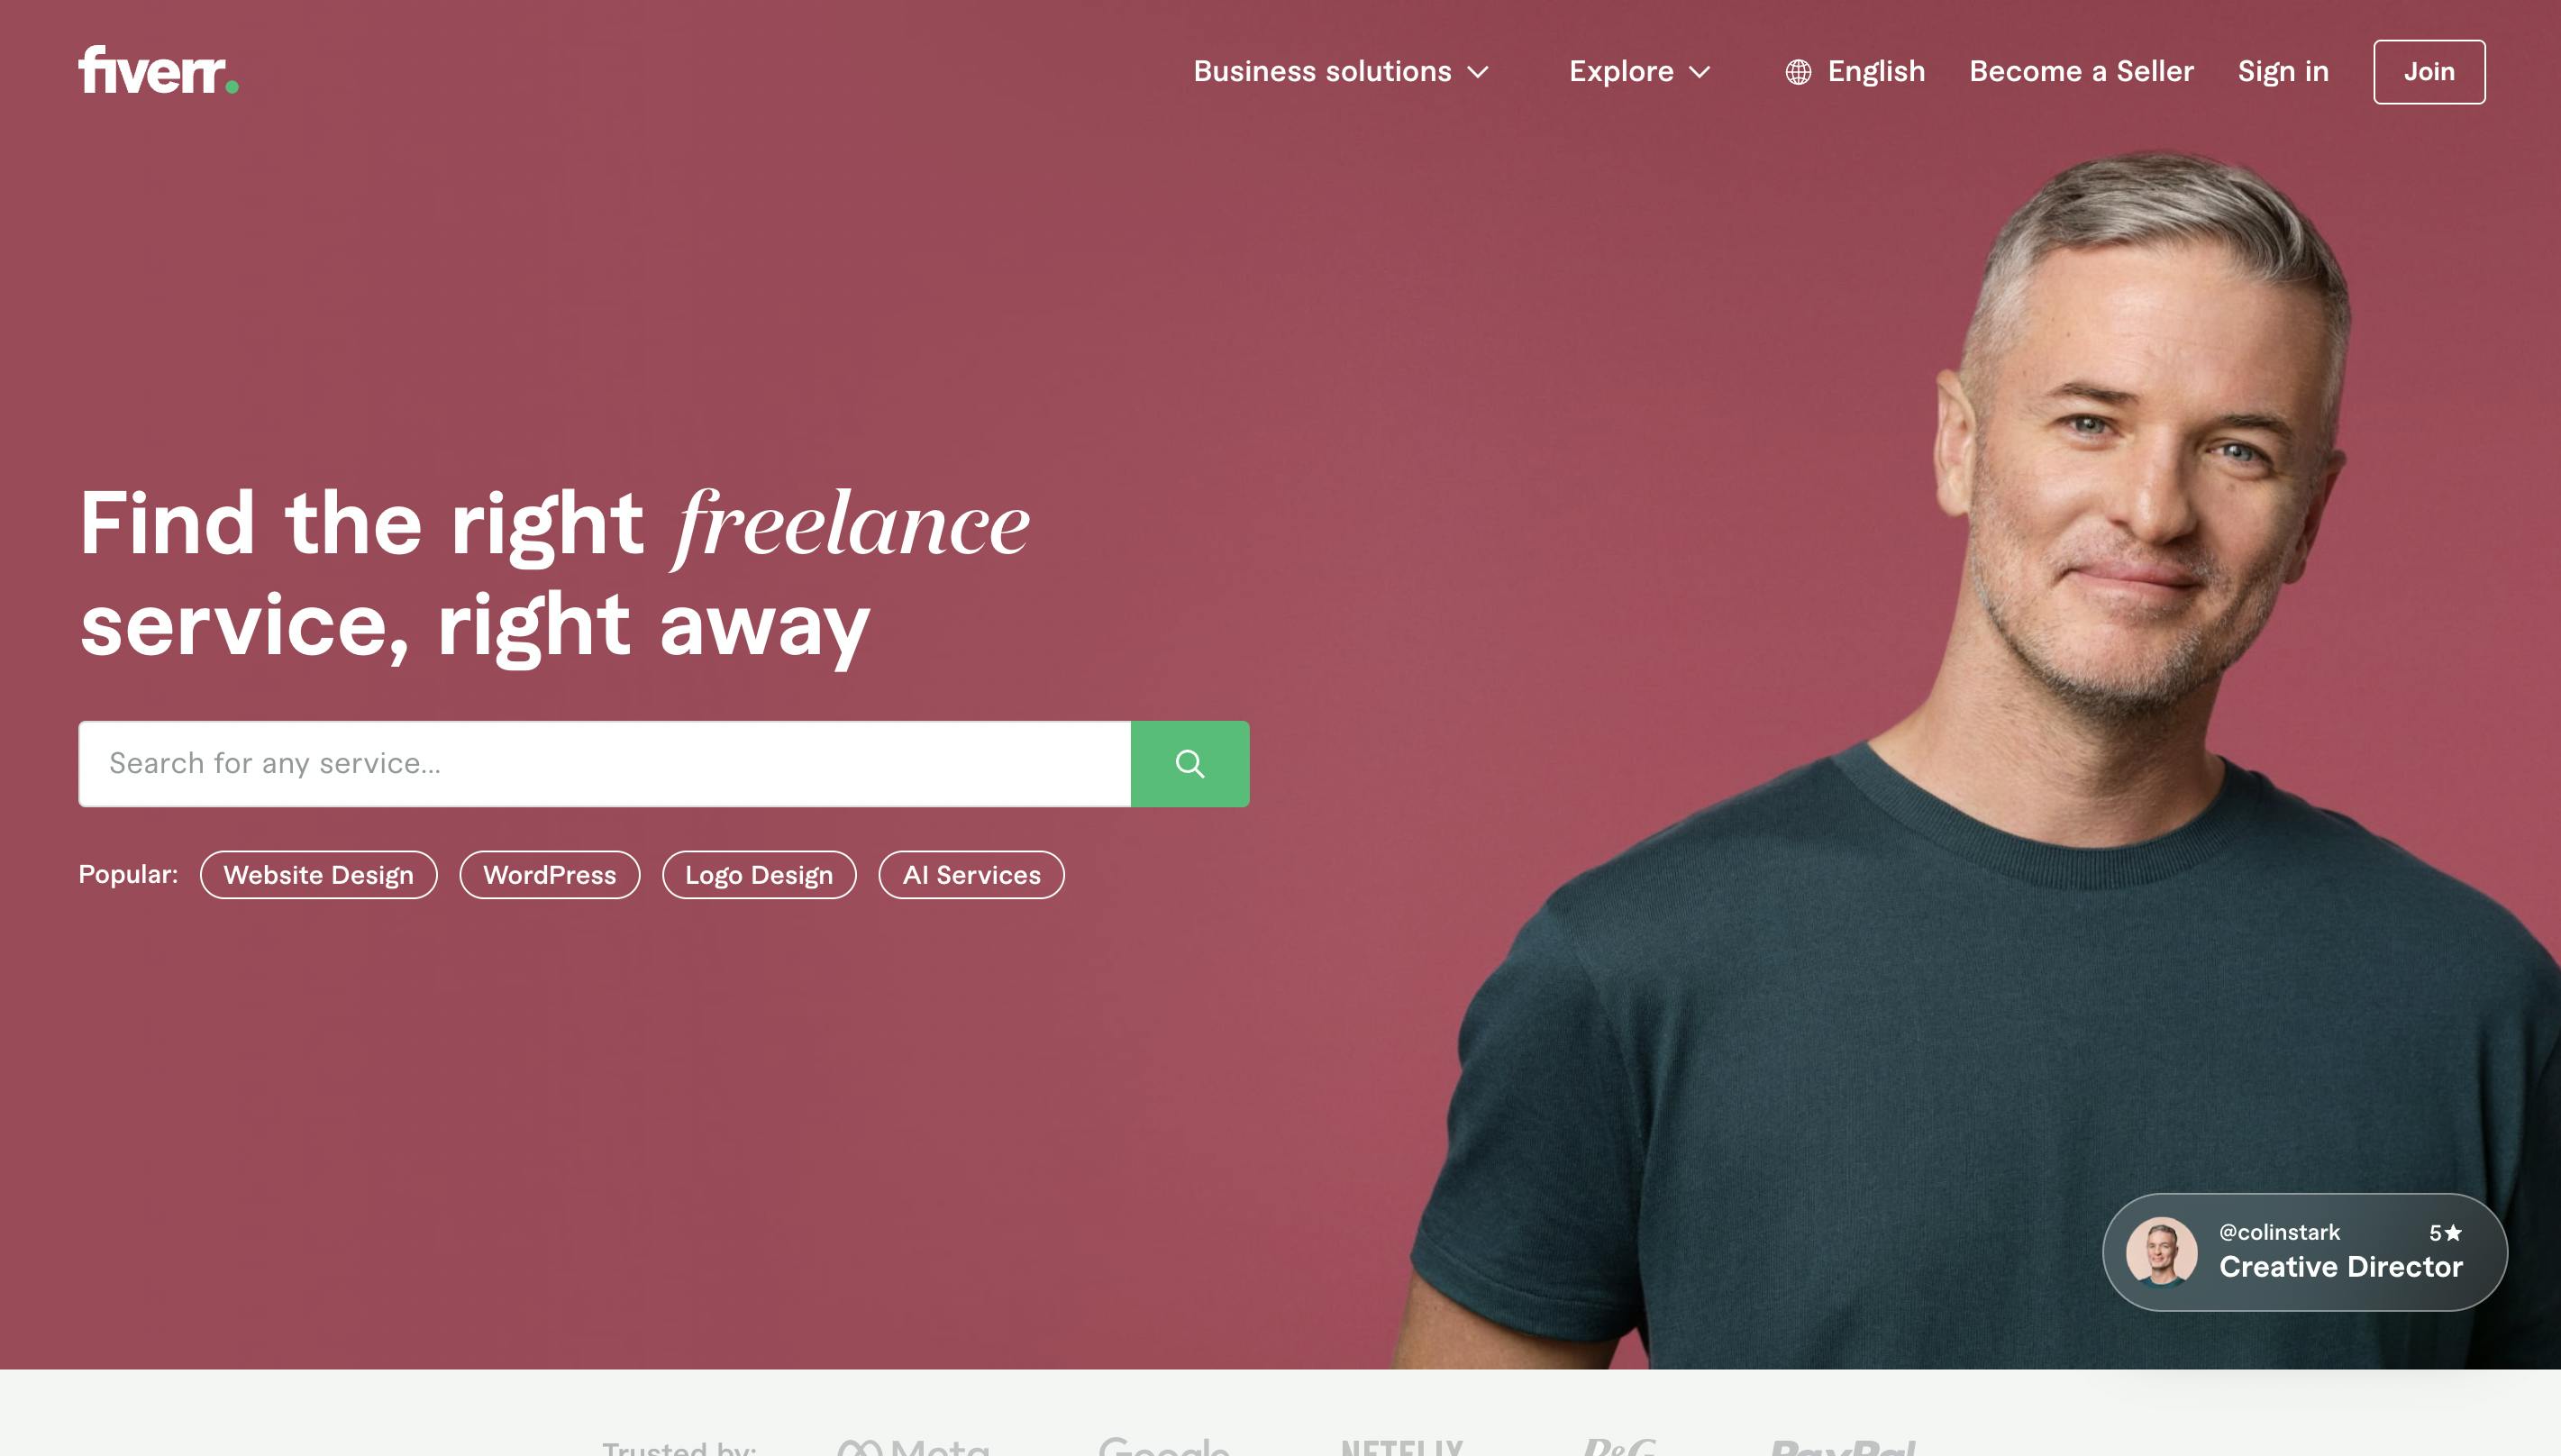The width and height of the screenshot is (2561, 1456).
Task: Click the Meta logo in Trusted by
Action: click(913, 1447)
